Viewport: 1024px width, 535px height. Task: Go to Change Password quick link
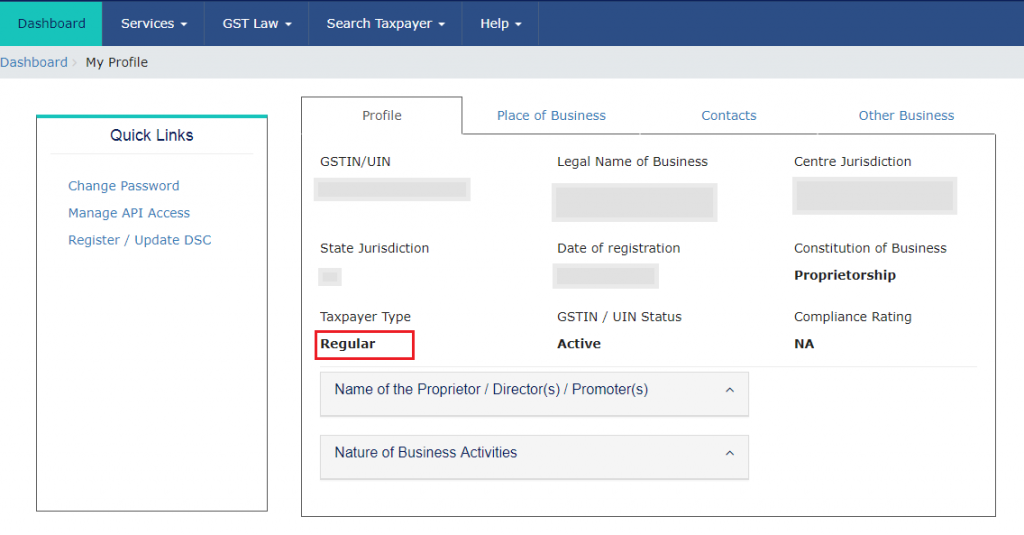(x=124, y=186)
